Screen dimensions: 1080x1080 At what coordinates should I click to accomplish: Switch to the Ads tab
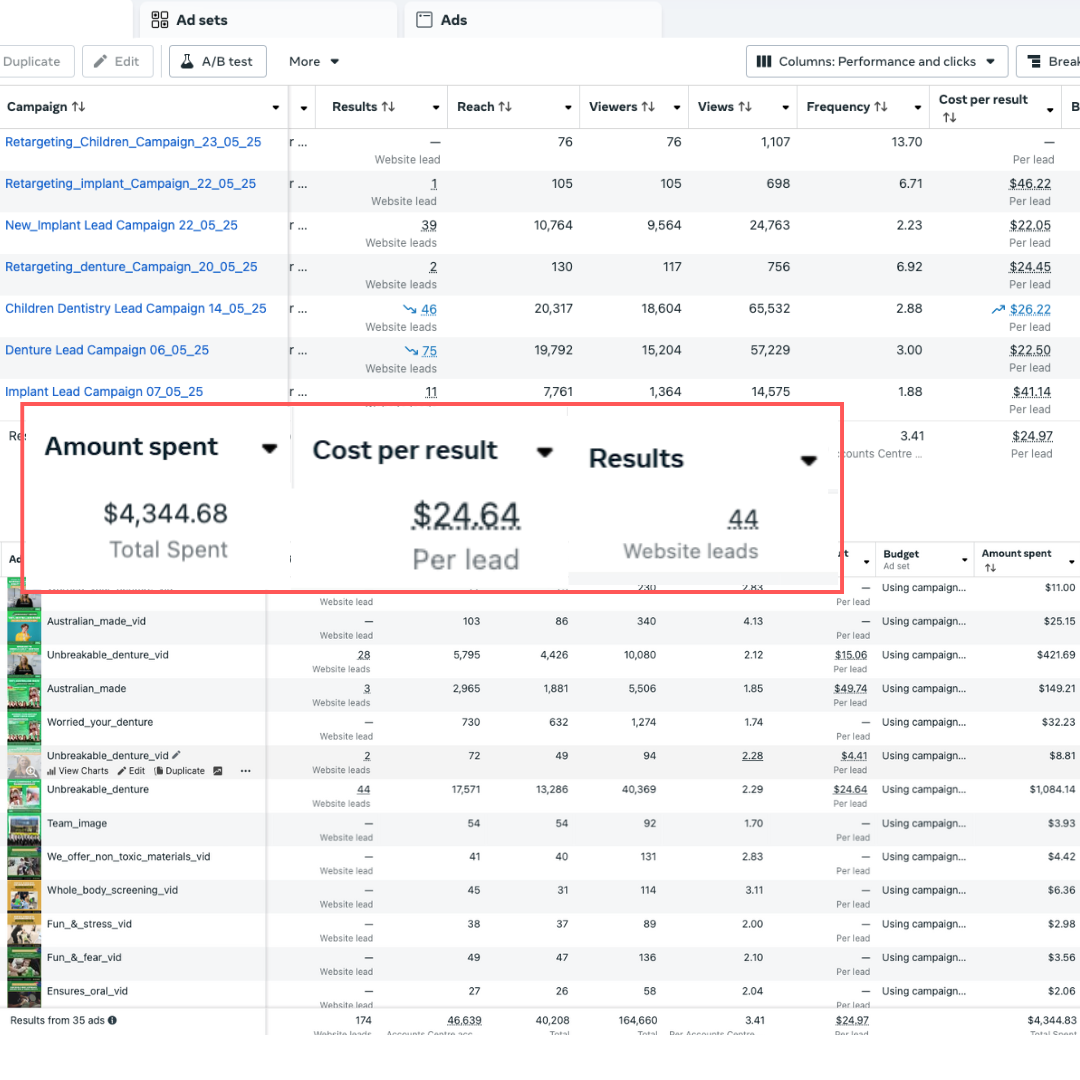point(453,20)
